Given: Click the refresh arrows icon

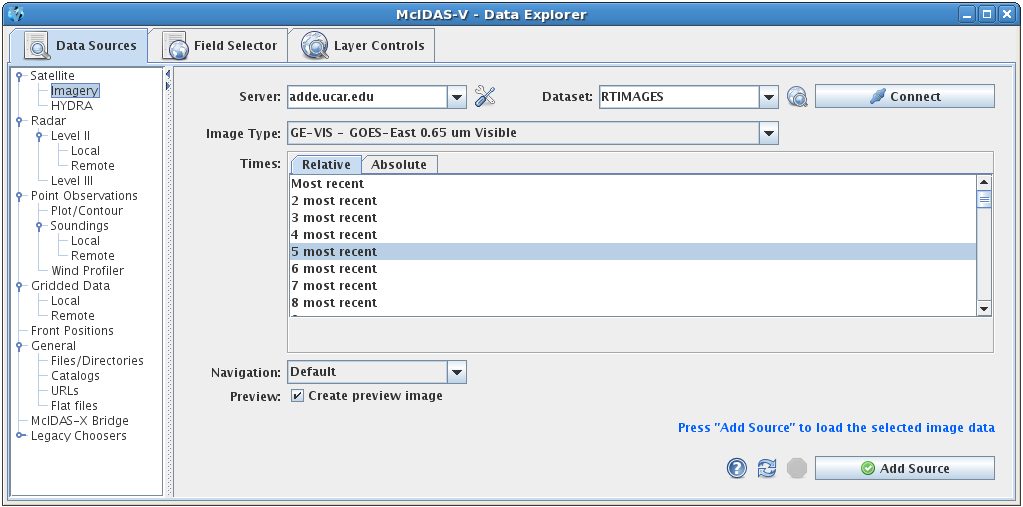Looking at the screenshot, I should coord(767,468).
